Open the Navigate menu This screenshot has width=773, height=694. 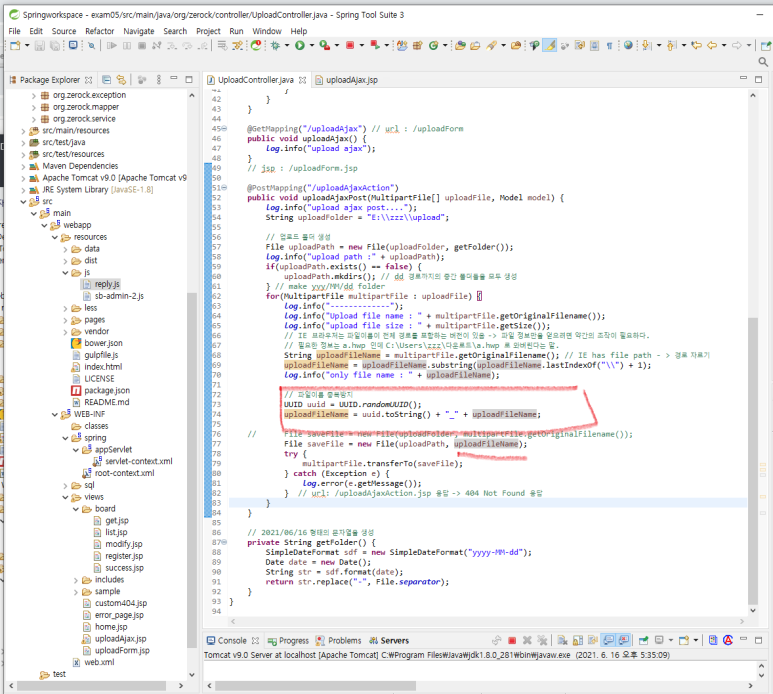pyautogui.click(x=139, y=31)
